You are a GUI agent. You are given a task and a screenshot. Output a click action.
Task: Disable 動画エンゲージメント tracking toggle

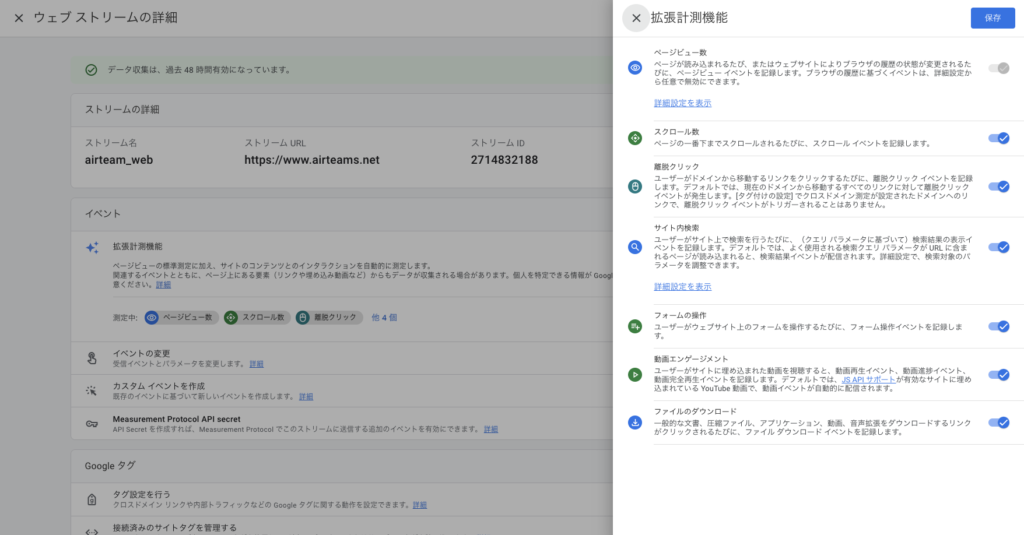pos(998,375)
